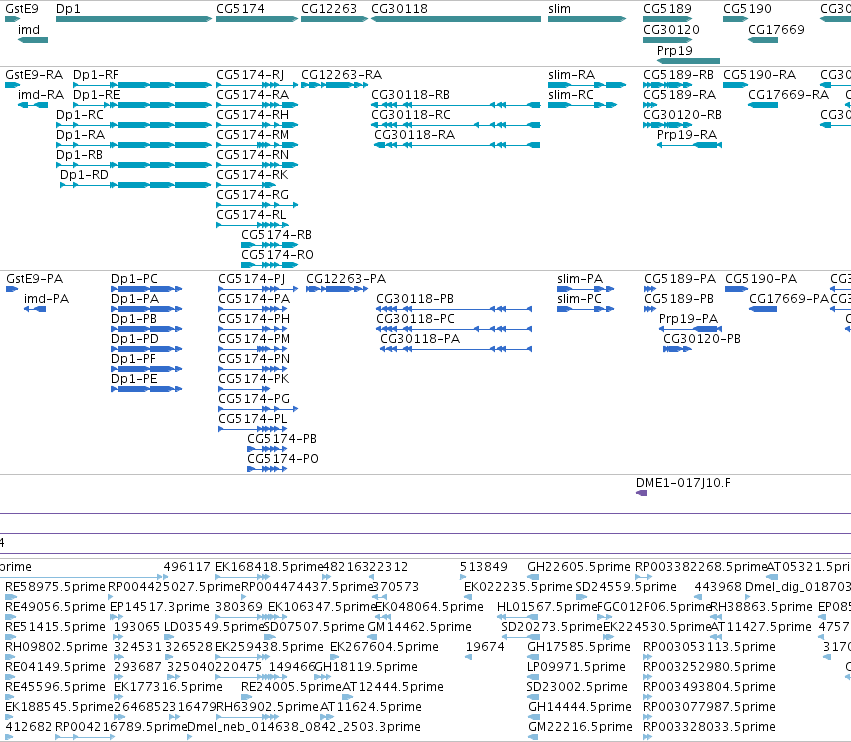Viewport: 851px width, 742px height.
Task: Click the CG30118 gene glyph bar
Action: click(x=456, y=19)
